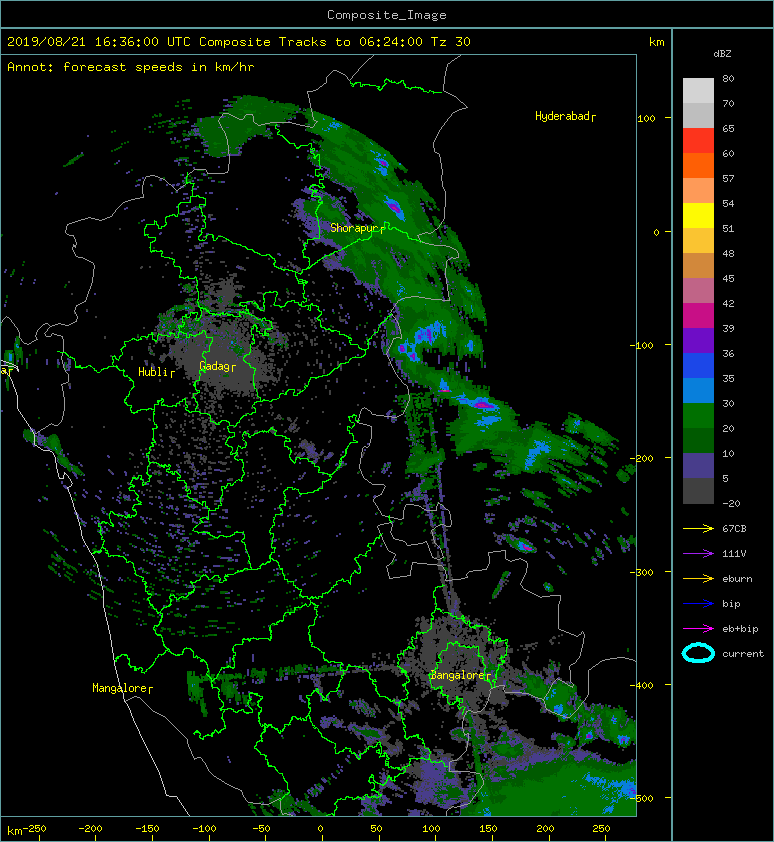Image resolution: width=774 pixels, height=842 pixels.
Task: Click the eb+bip magenta arrow legend icon
Action: click(698, 628)
